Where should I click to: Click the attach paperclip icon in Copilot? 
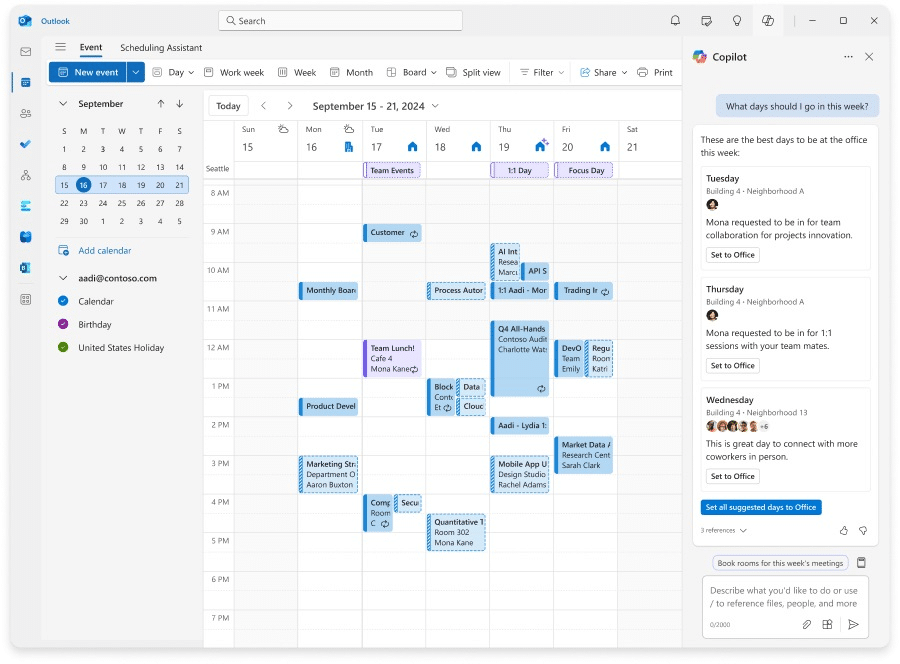coord(806,624)
